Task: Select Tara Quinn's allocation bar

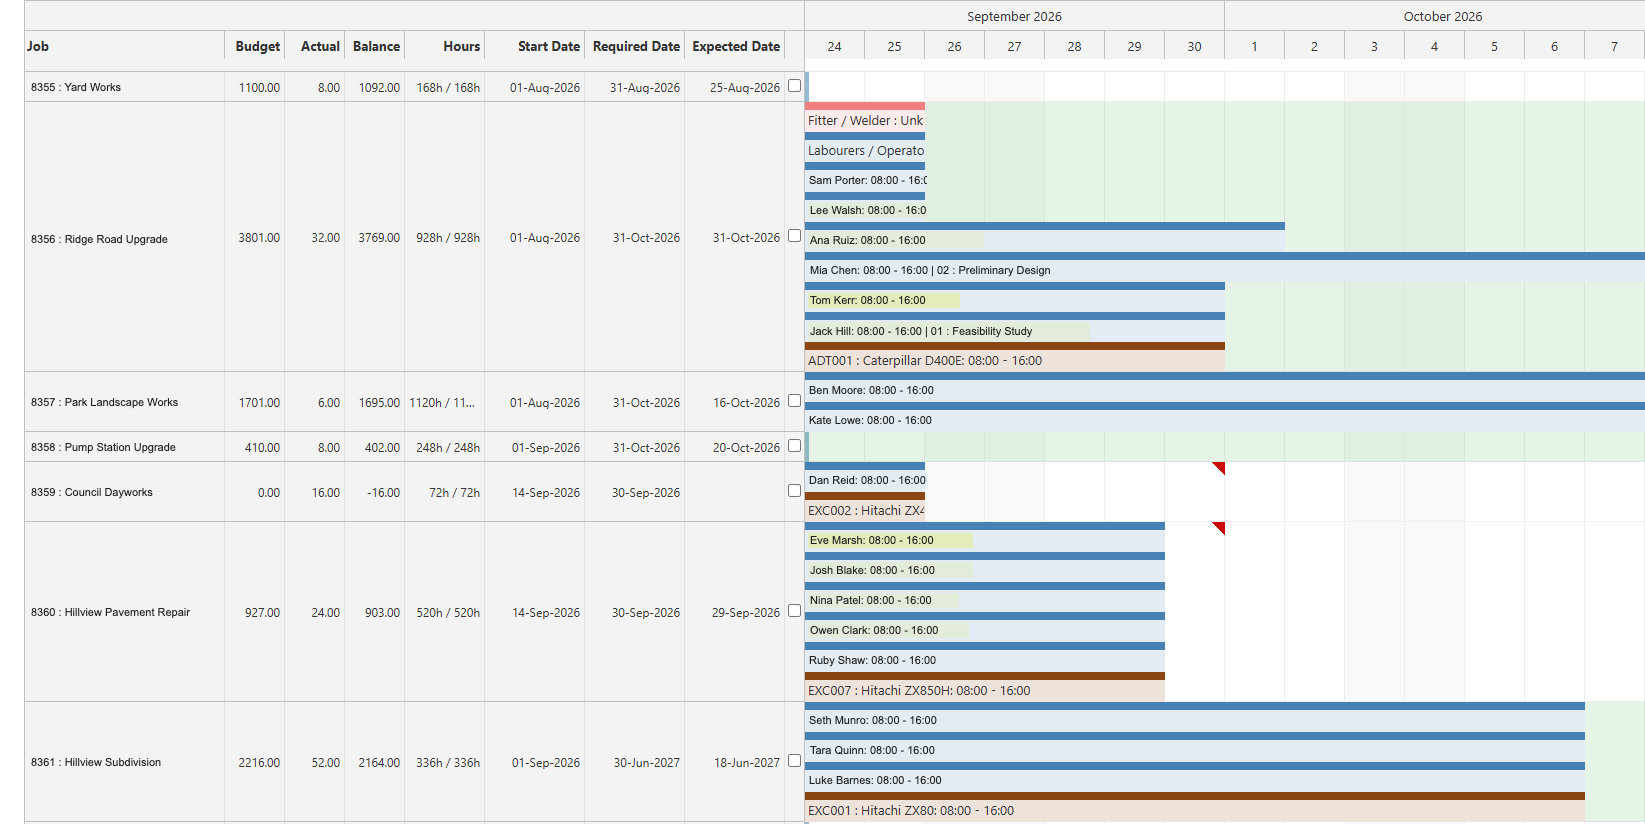Action: coord(1195,747)
